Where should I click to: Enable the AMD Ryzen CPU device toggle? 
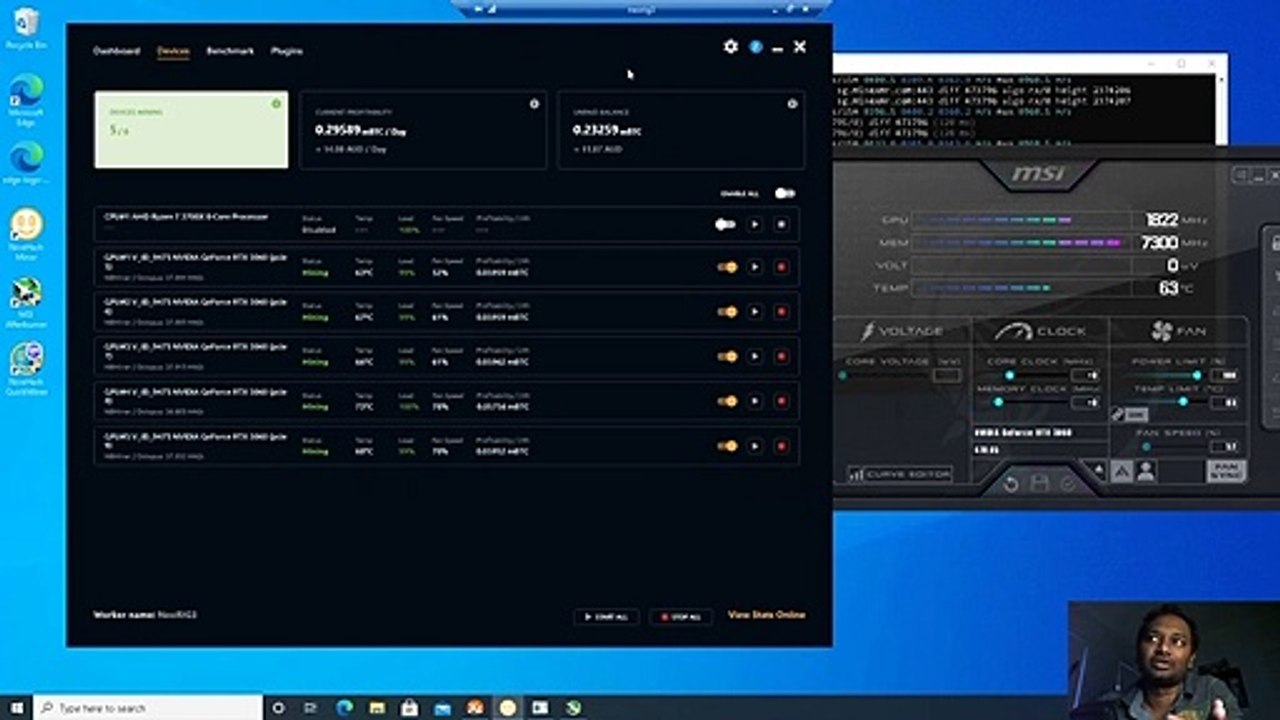click(x=726, y=224)
